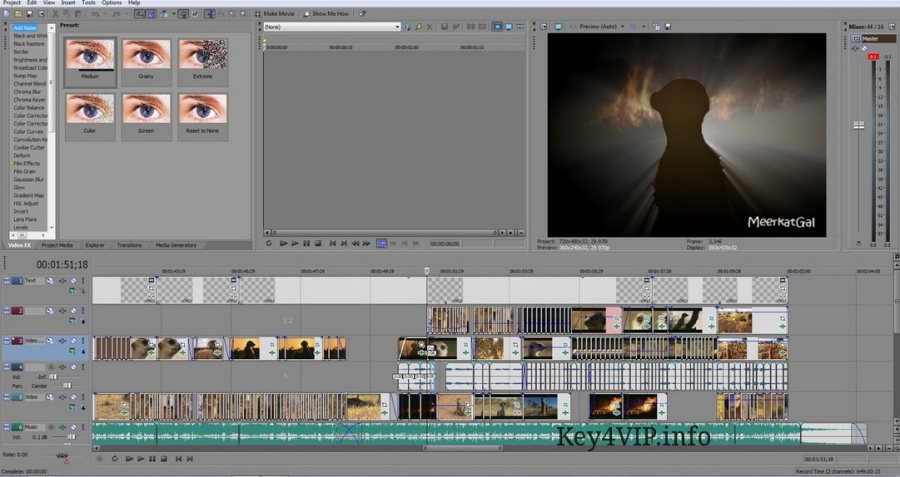Screen dimensions: 900x477
Task: Open the Help menu
Action: (134, 3)
